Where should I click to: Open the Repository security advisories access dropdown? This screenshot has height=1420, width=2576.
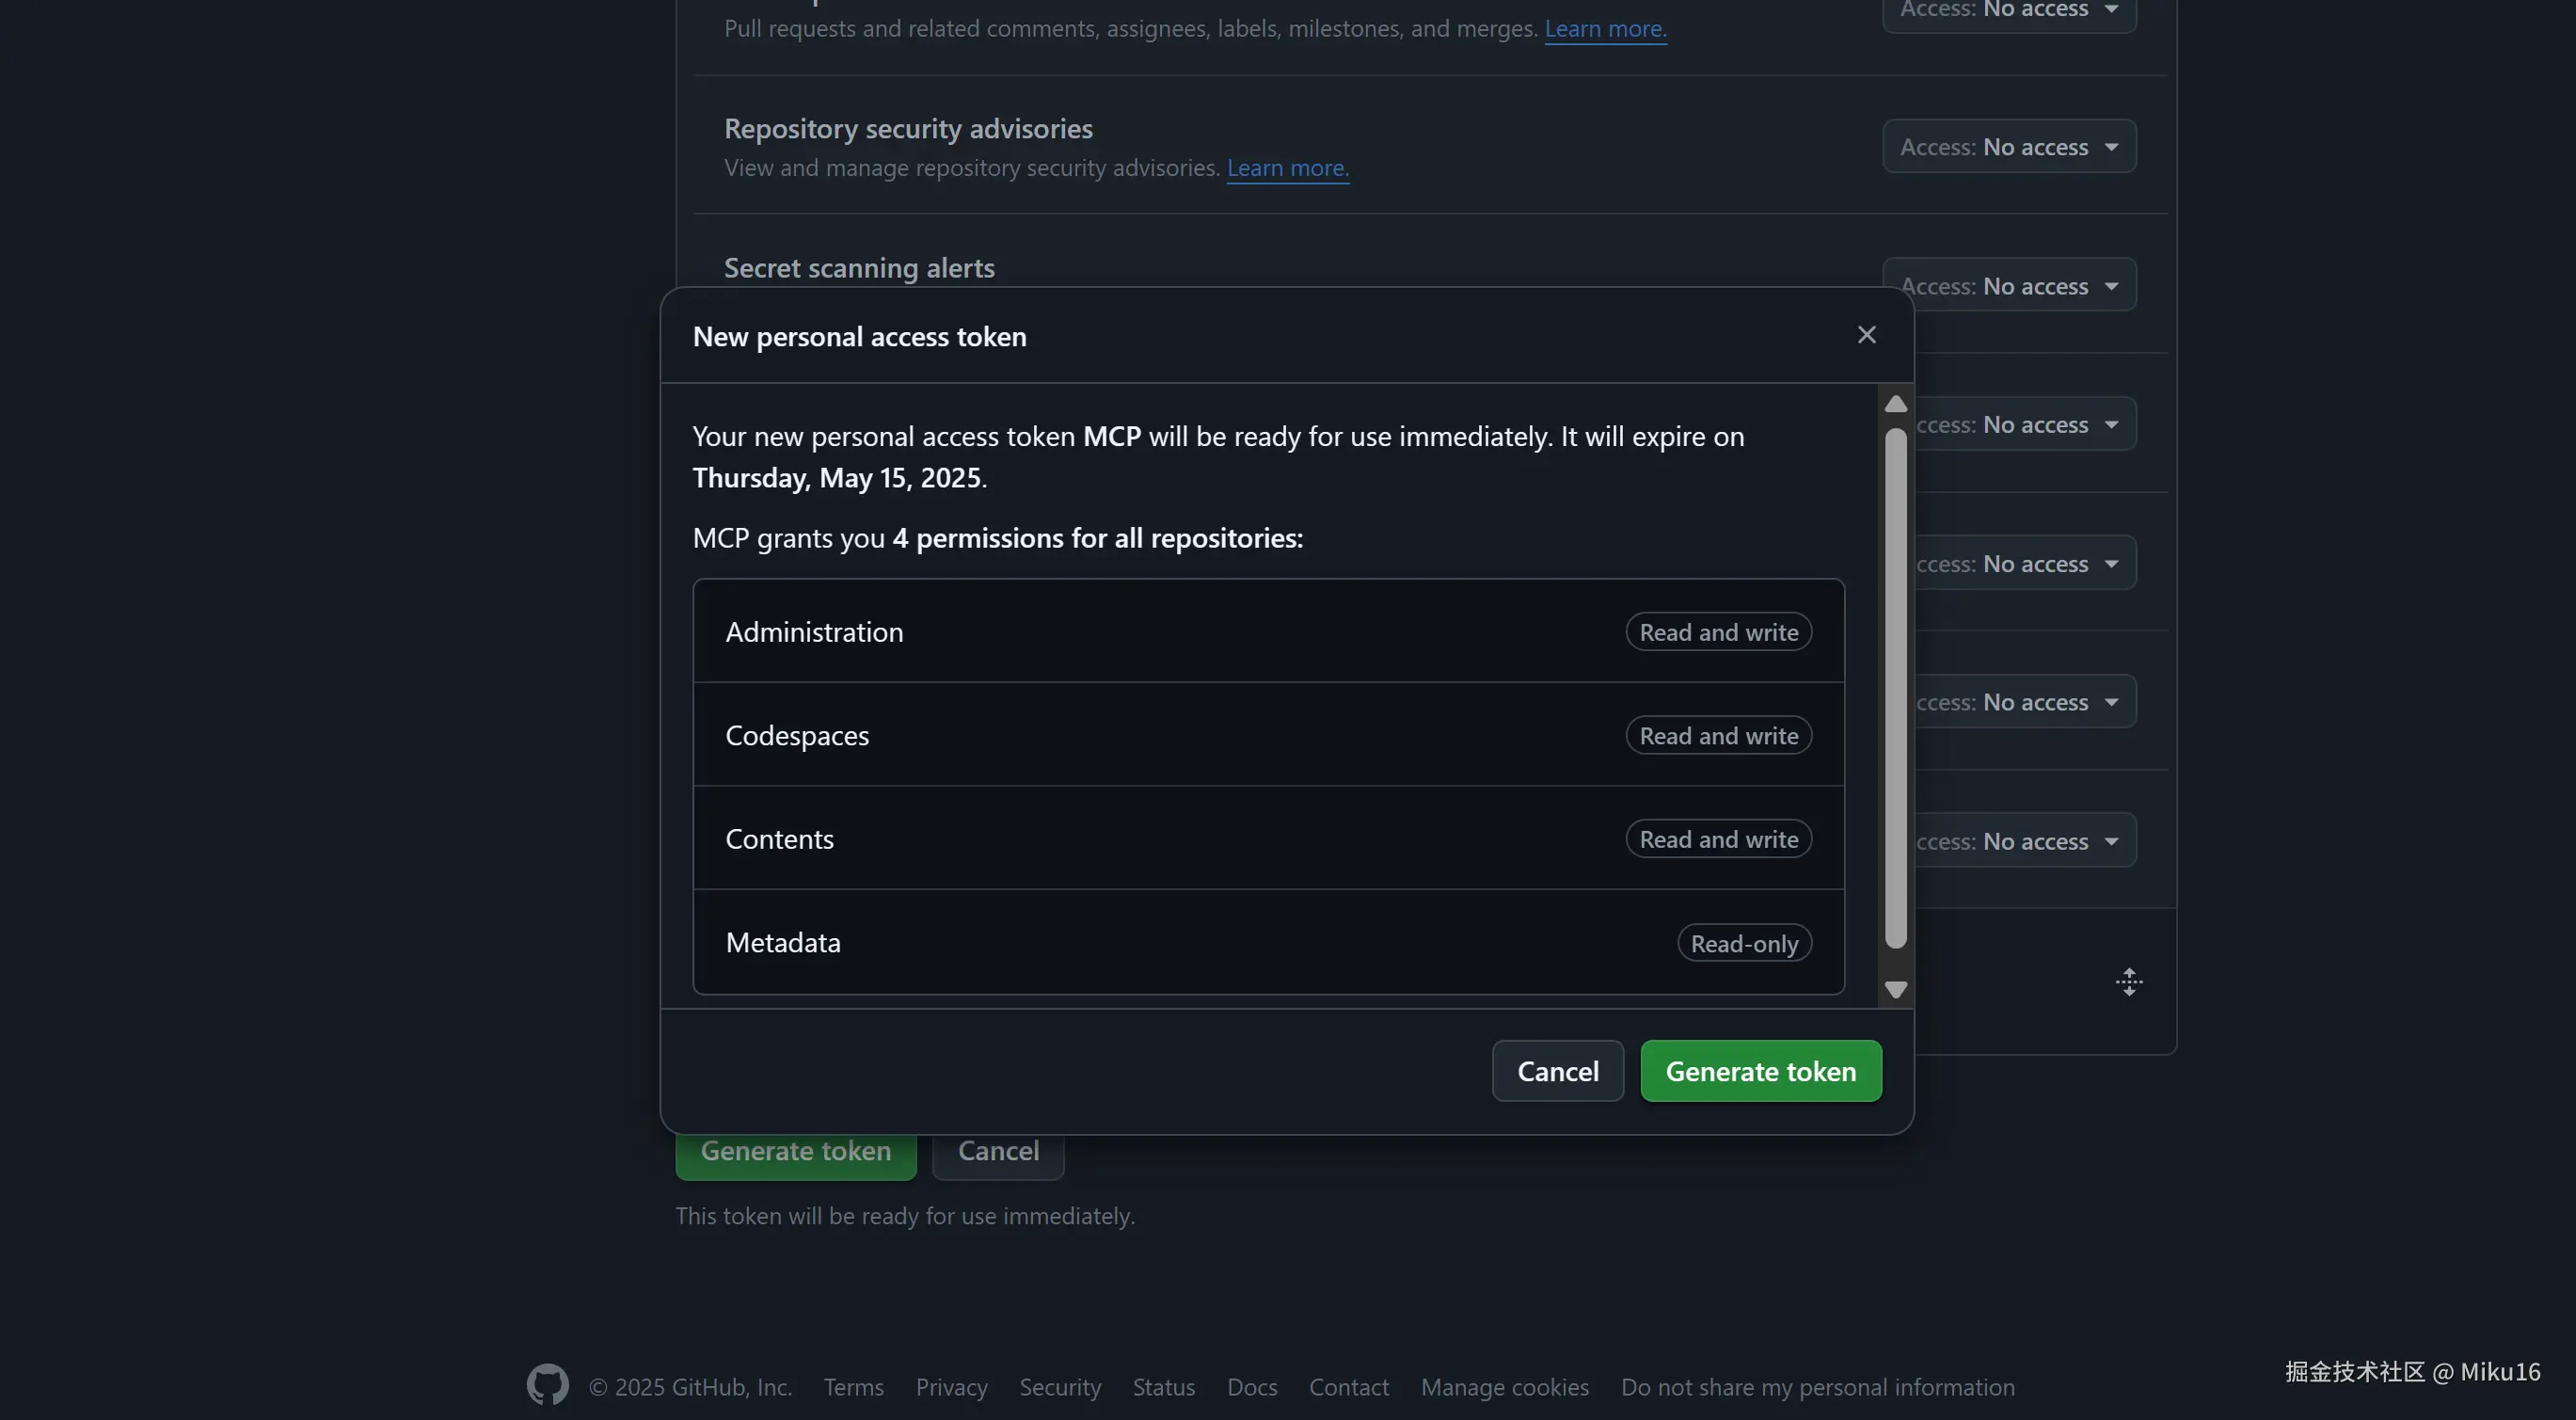(2009, 146)
